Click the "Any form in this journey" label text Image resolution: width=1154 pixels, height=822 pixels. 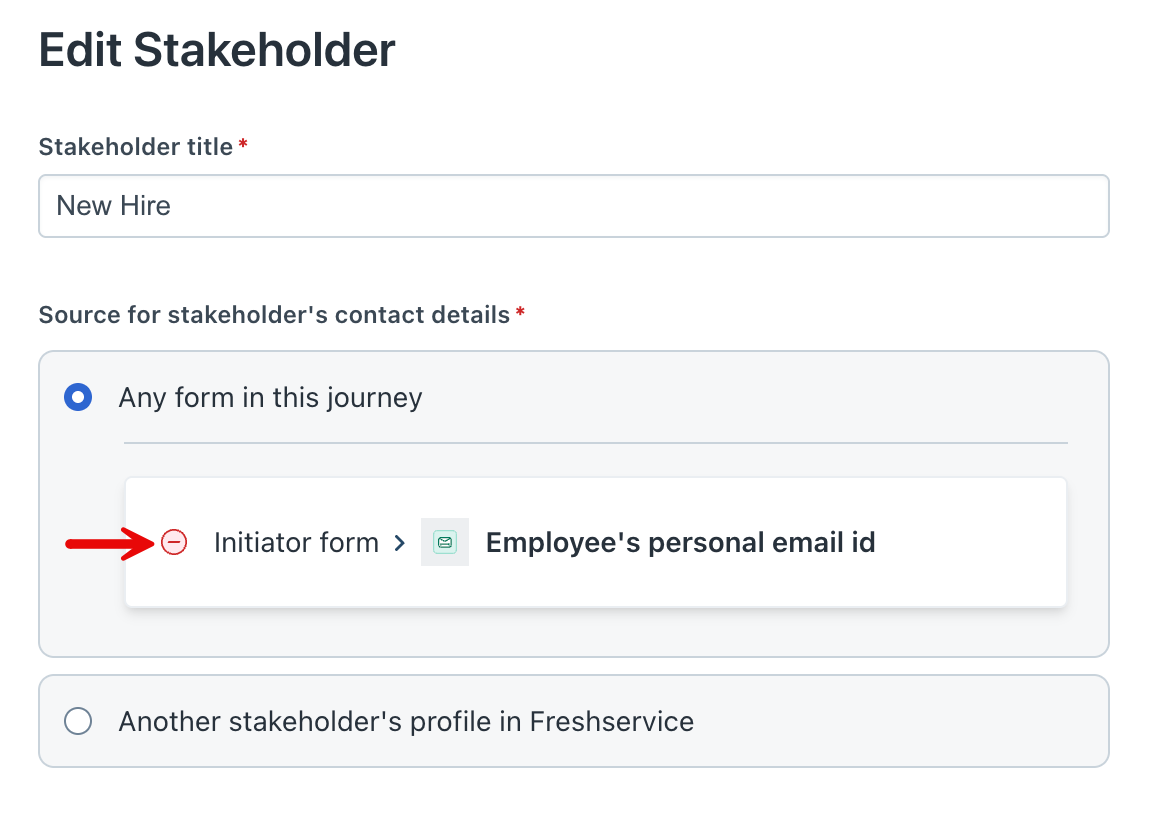pos(270,398)
